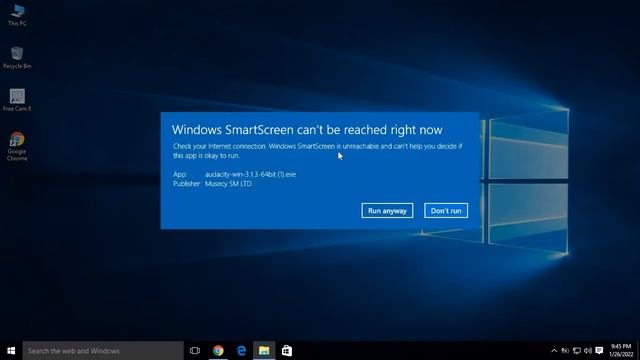The width and height of the screenshot is (640, 360).
Task: Open File Explorer from the taskbar
Action: [264, 351]
